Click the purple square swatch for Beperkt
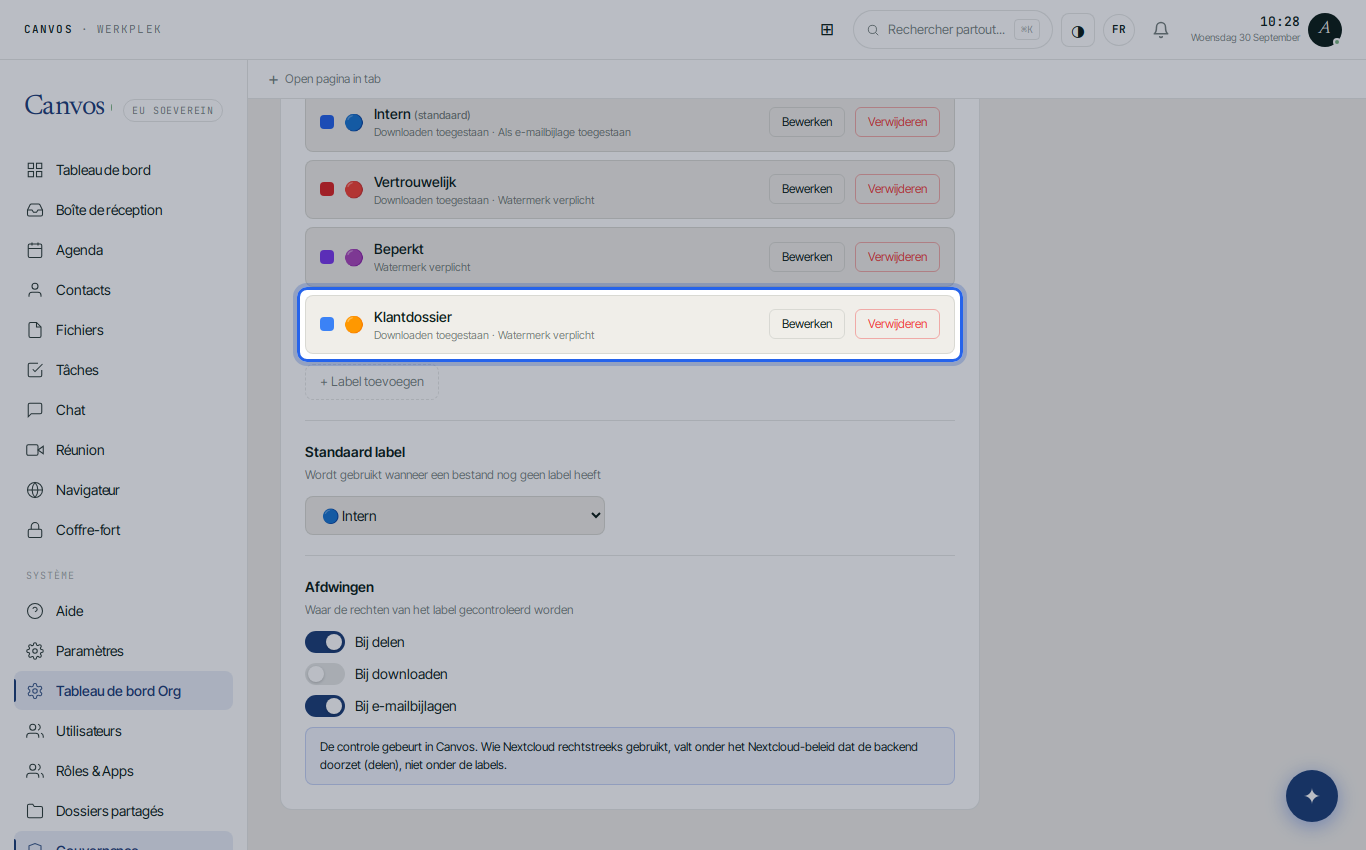Viewport: 1366px width, 850px height. 327,257
